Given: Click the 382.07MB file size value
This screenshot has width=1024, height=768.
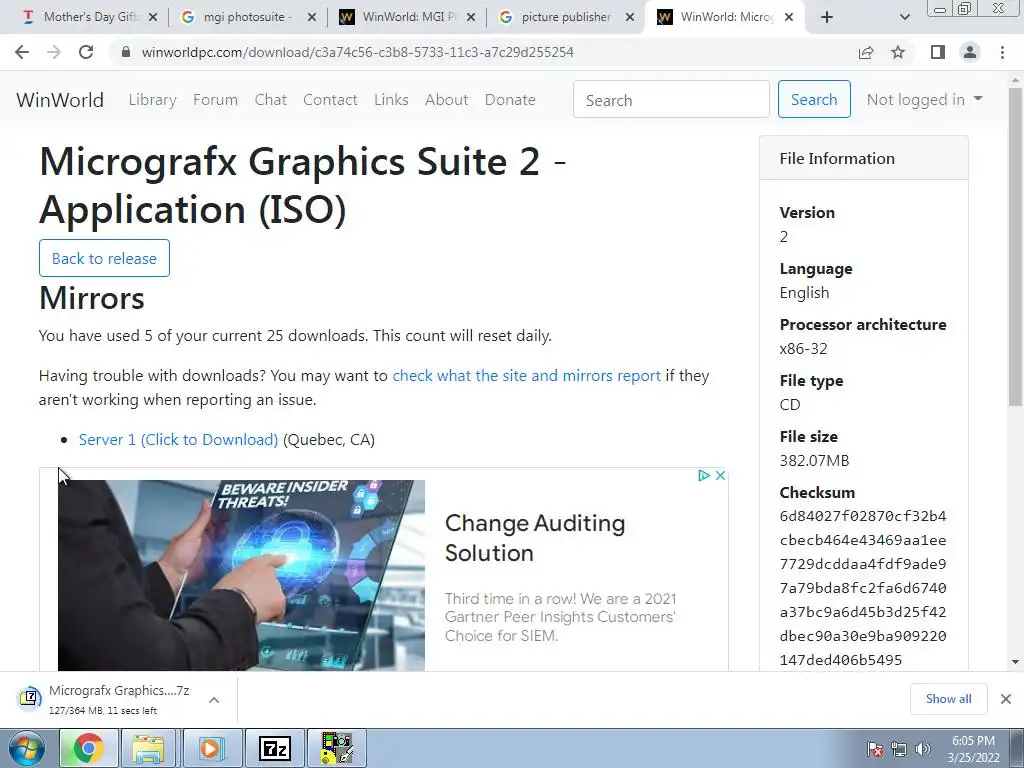Looking at the screenshot, I should (814, 460).
